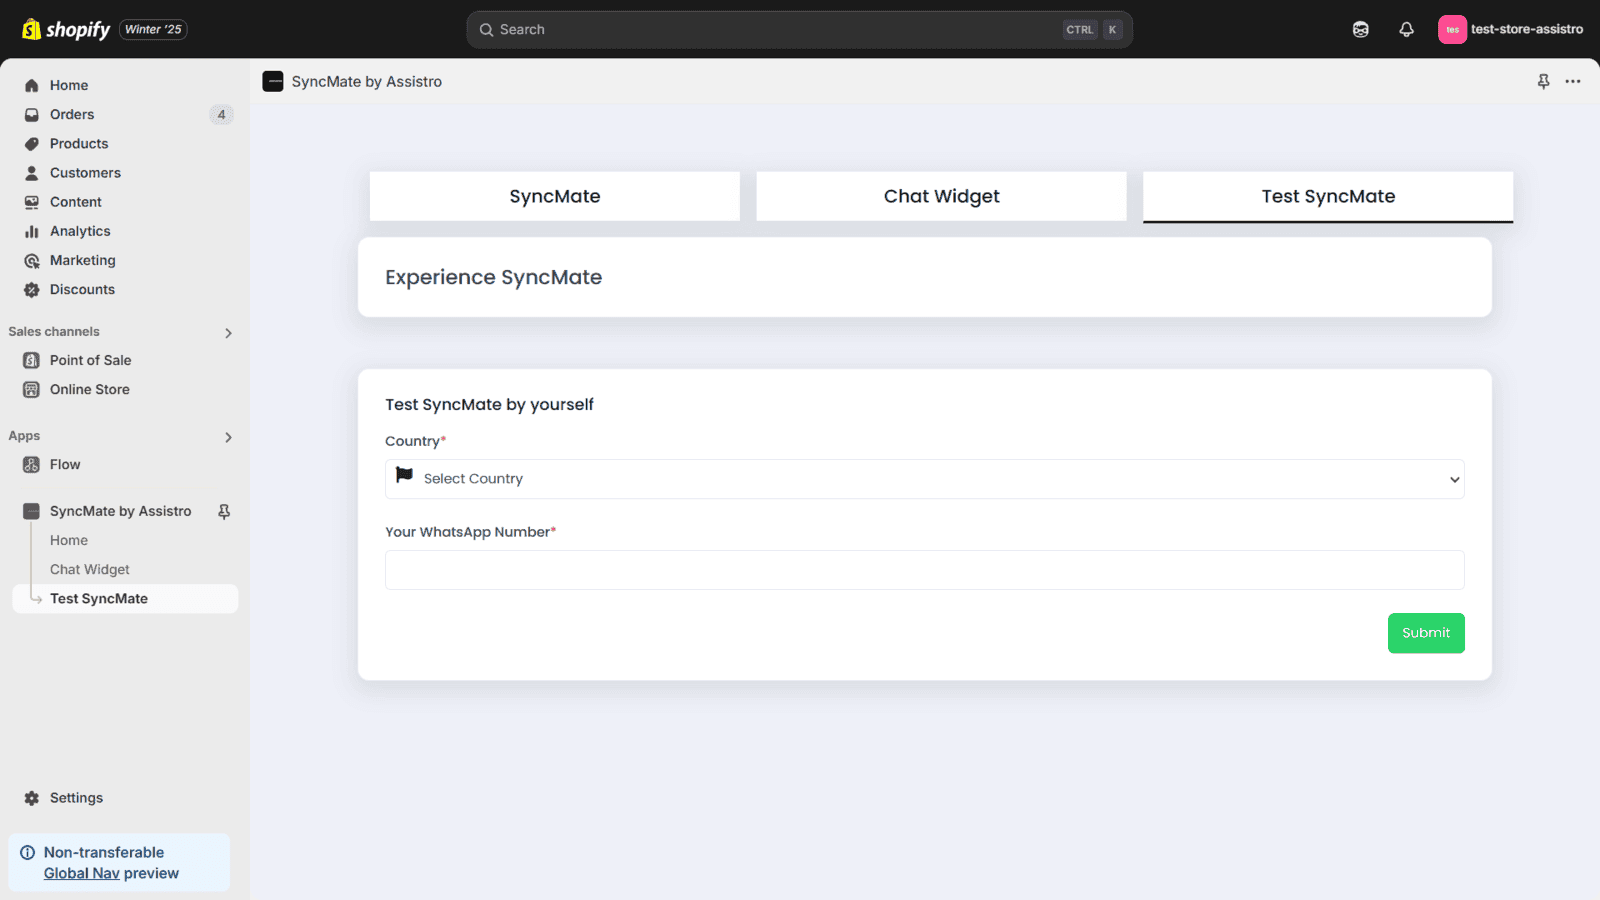Open the test-store-assistro account menu
The width and height of the screenshot is (1600, 900).
click(x=1510, y=30)
